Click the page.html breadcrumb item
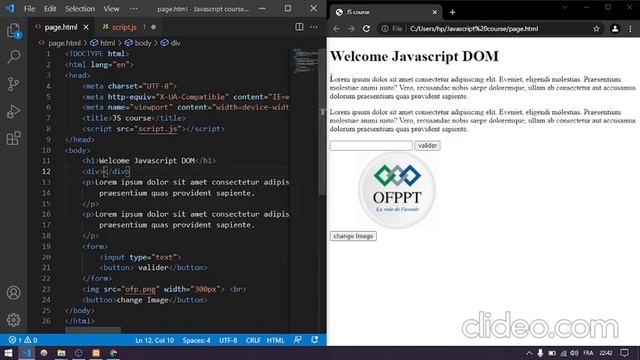 pyautogui.click(x=60, y=43)
